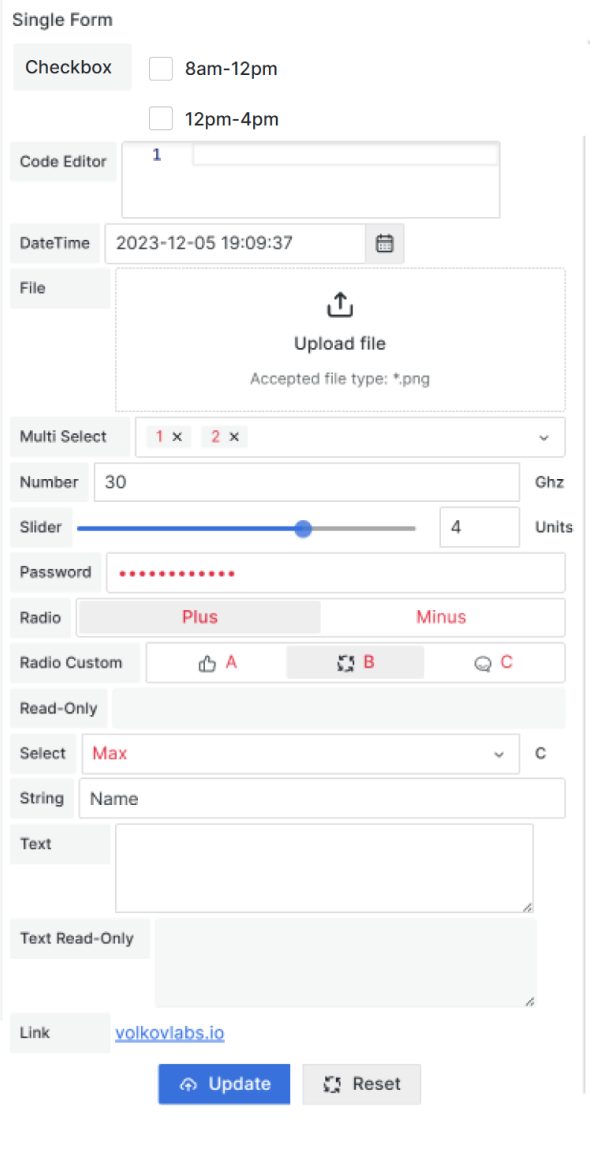The width and height of the screenshot is (590, 1157).
Task: Switch to the Plus radio segment
Action: tap(198, 617)
